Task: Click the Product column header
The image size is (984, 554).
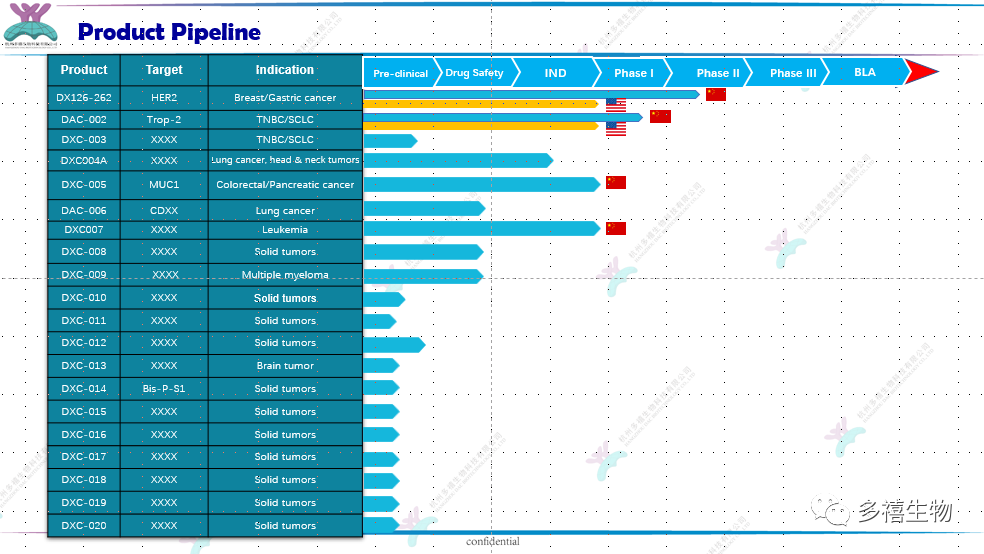Action: [x=84, y=70]
